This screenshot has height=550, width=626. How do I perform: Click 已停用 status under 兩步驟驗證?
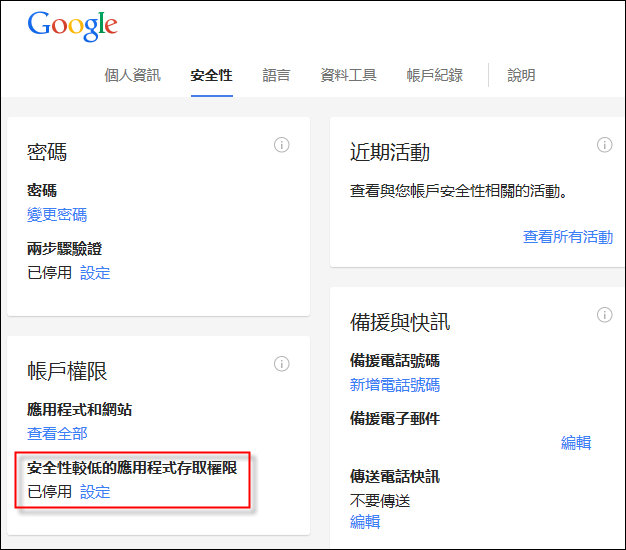click(50, 273)
